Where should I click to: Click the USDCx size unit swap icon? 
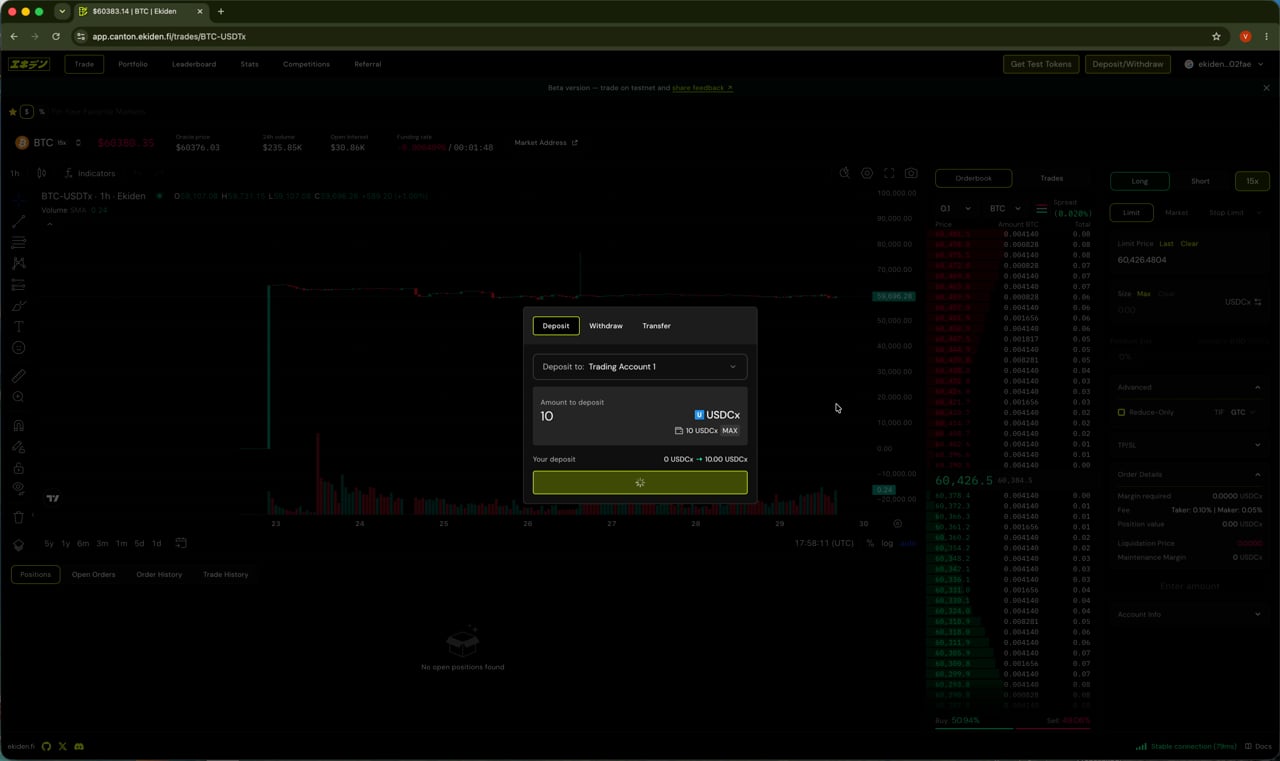1258,302
